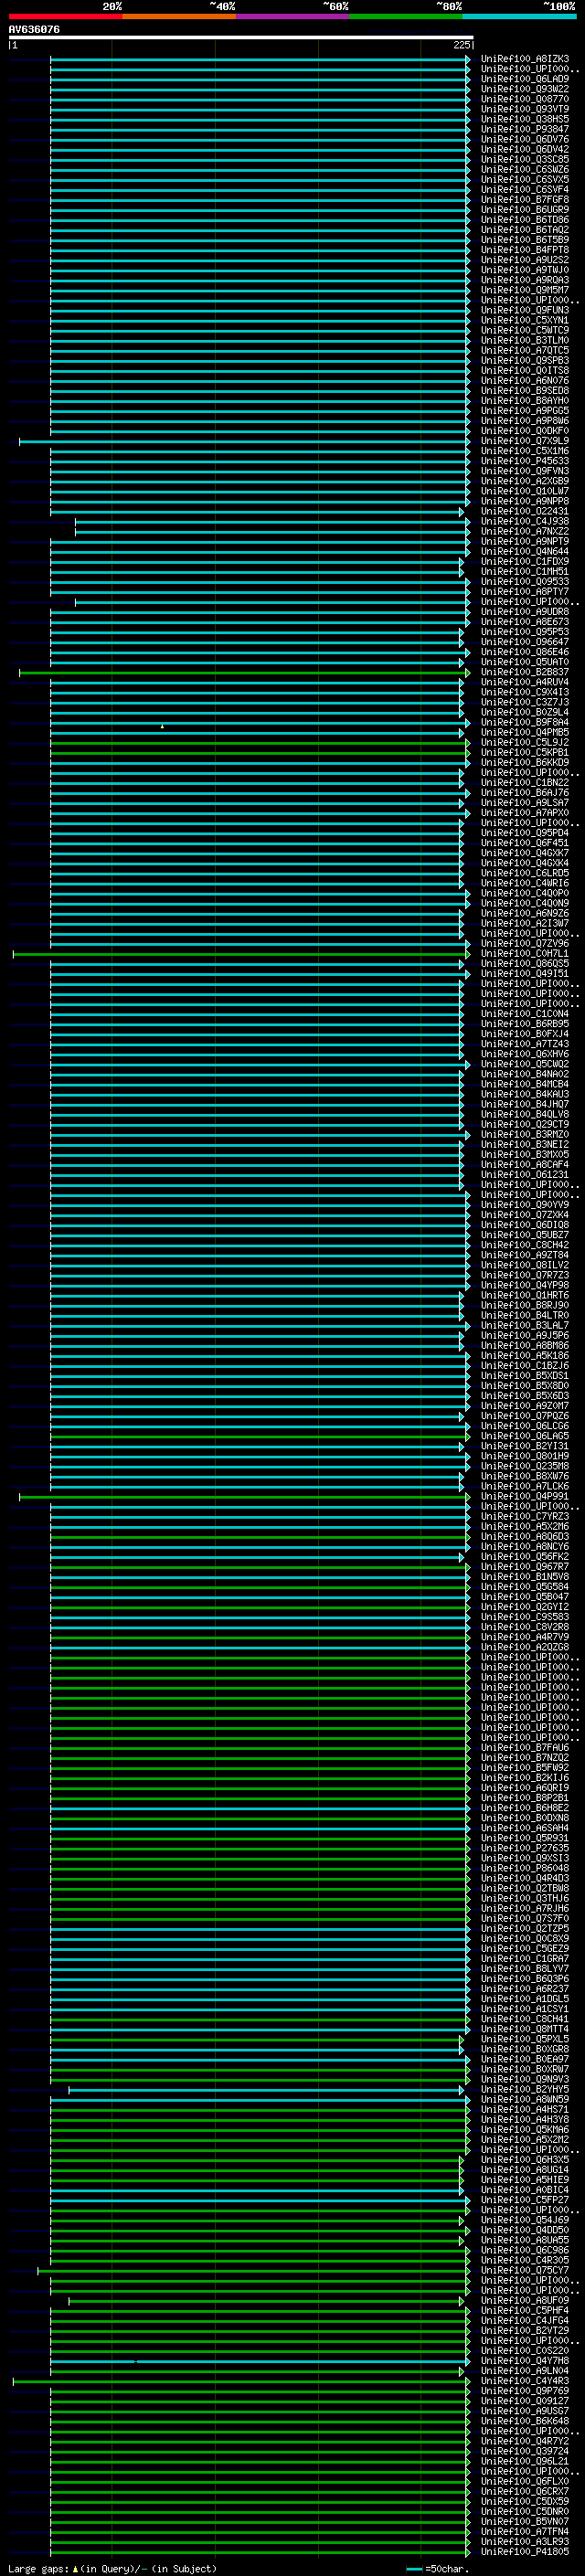Select hit label UniRef100_B6KKD9
Screen dimensions: 585x2576
point(525,762)
